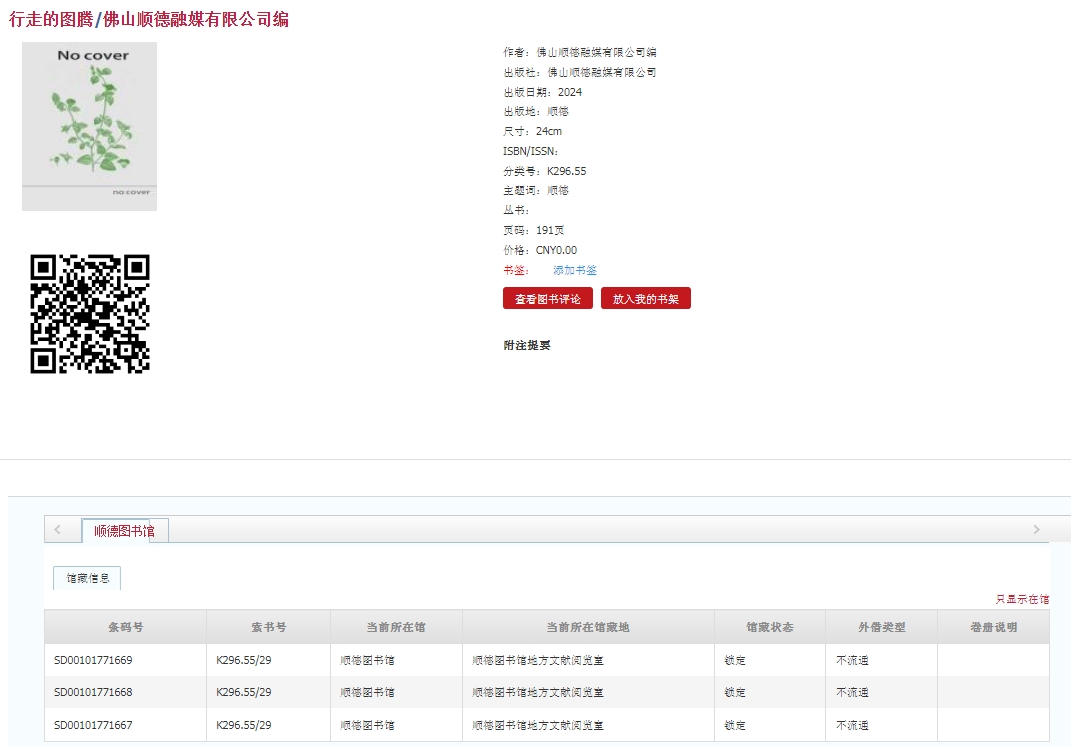Click call number in SD00101771667 row
Screen dimensions: 1071x747
coord(244,725)
